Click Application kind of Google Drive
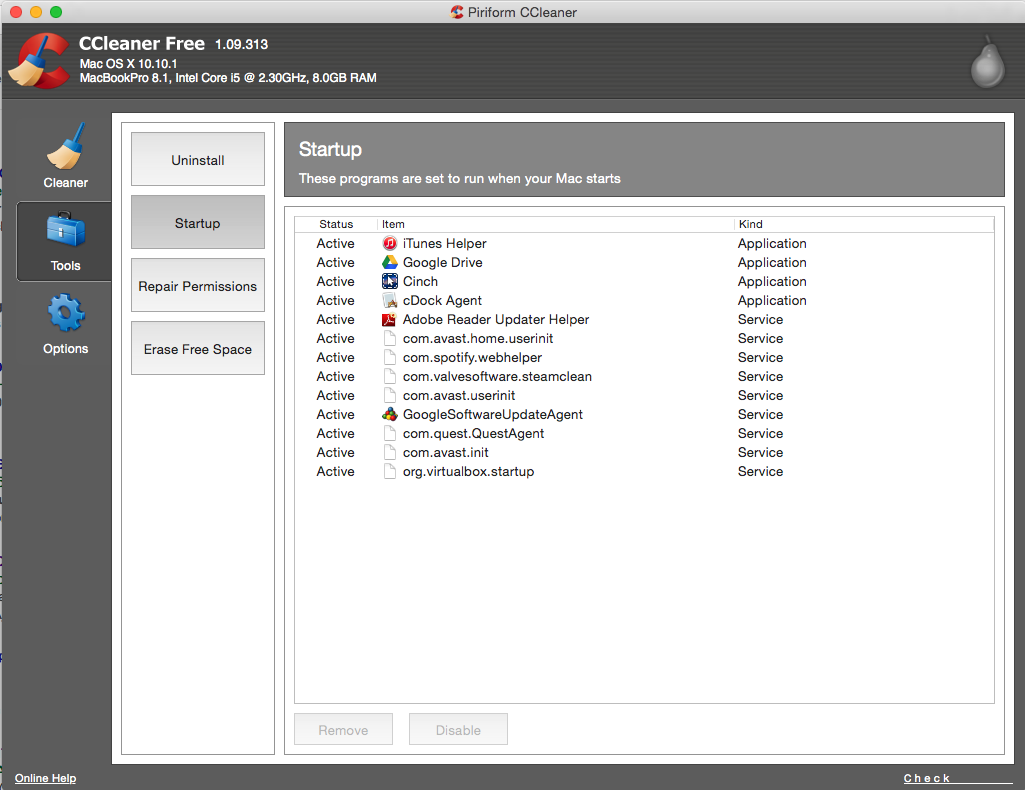The image size is (1025, 790). pos(772,262)
